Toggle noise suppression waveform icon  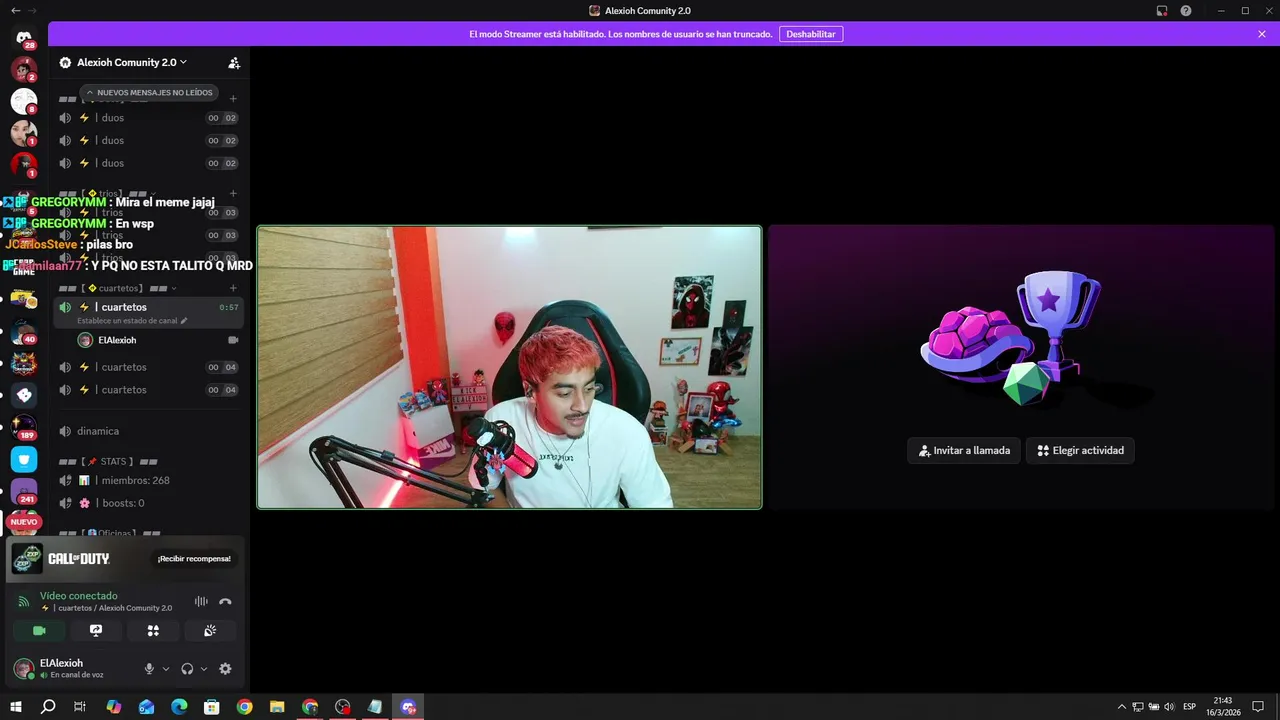click(201, 601)
